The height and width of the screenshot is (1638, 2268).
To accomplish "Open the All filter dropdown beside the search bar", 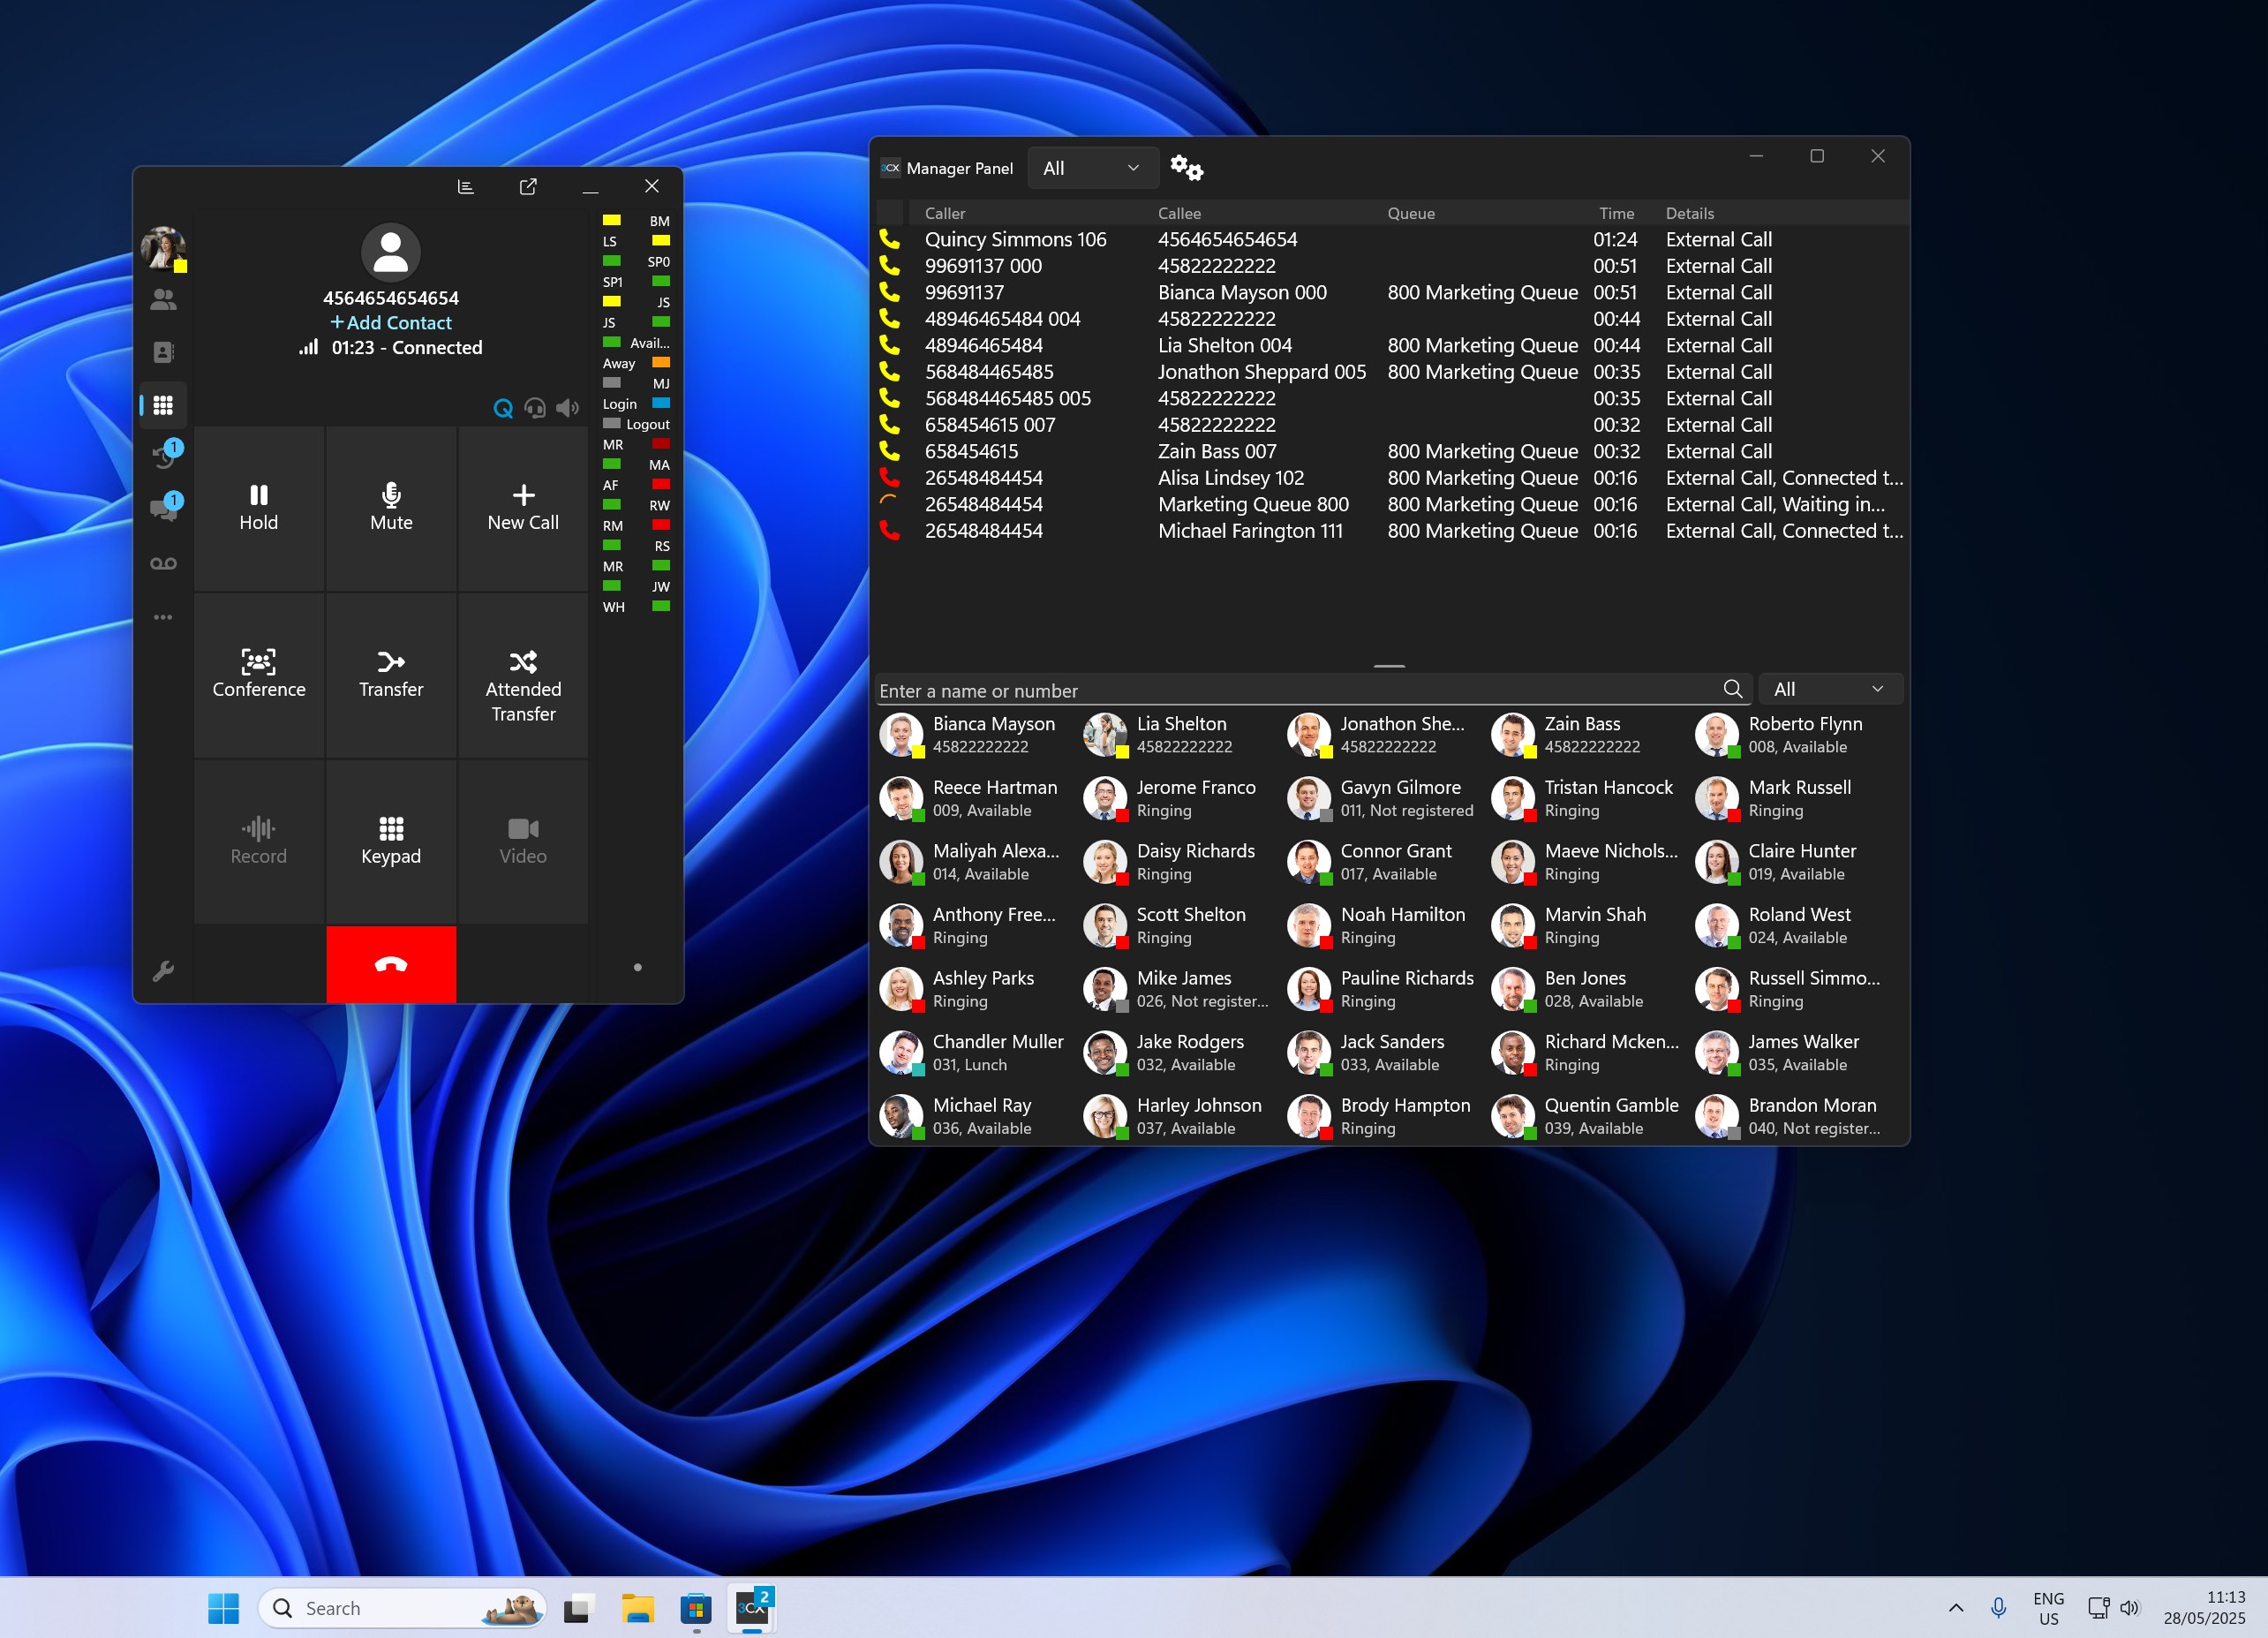I will (1829, 688).
